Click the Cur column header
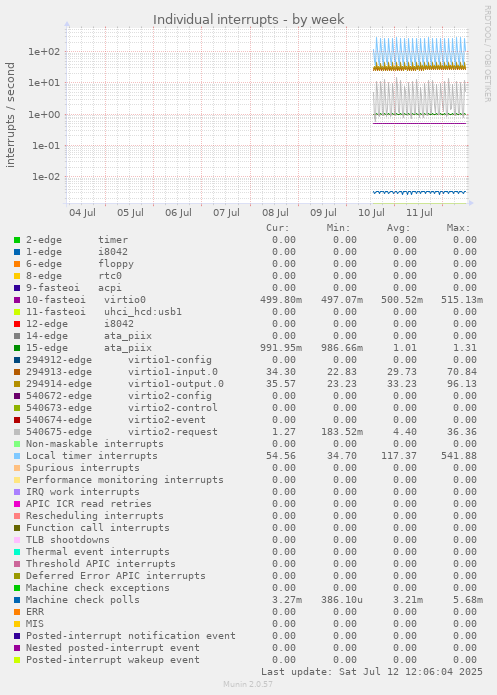 [x=278, y=228]
